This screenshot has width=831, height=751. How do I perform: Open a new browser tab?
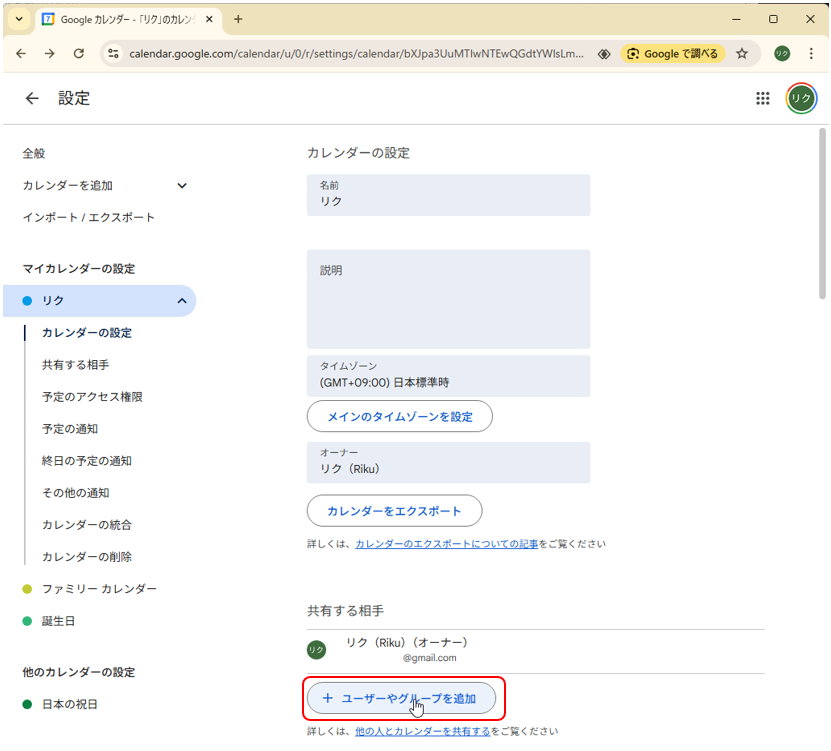(x=238, y=19)
